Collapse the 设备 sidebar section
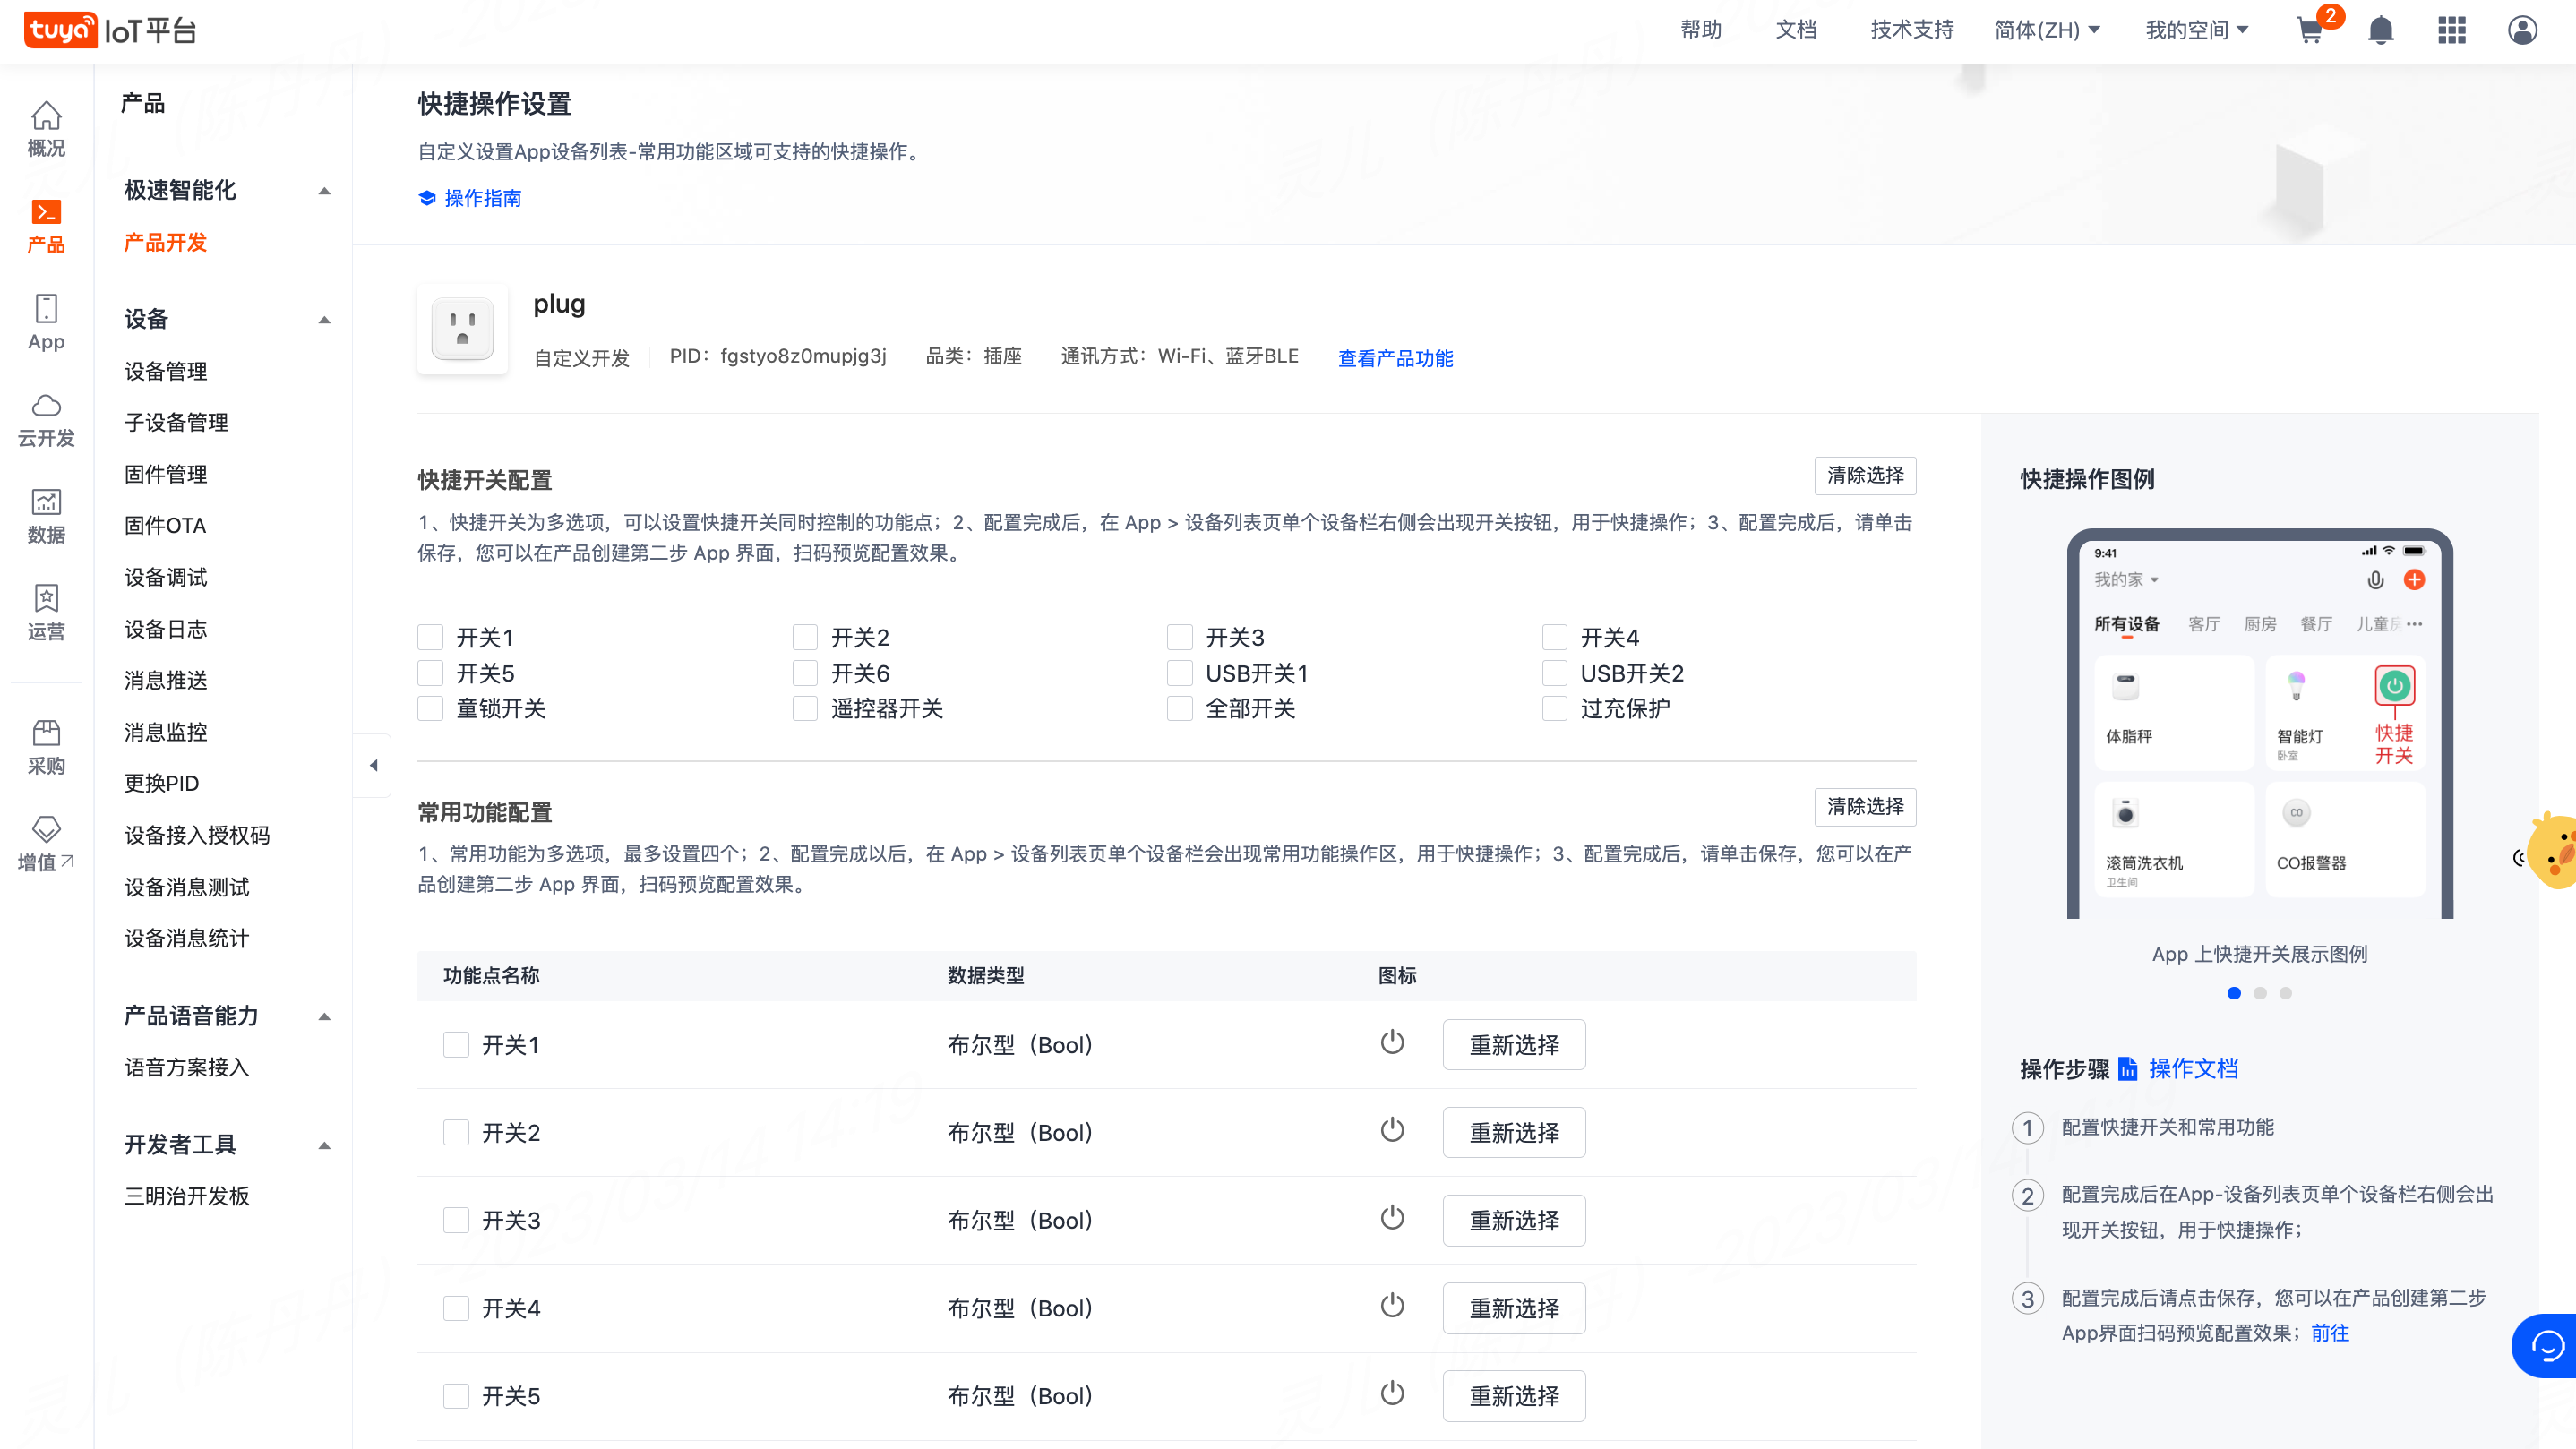This screenshot has width=2576, height=1449. pyautogui.click(x=324, y=320)
